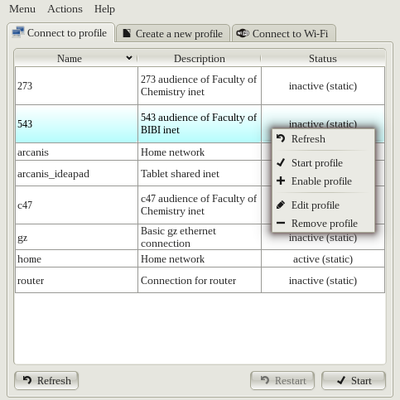Open the Help menu
The image size is (400, 400).
(104, 9)
